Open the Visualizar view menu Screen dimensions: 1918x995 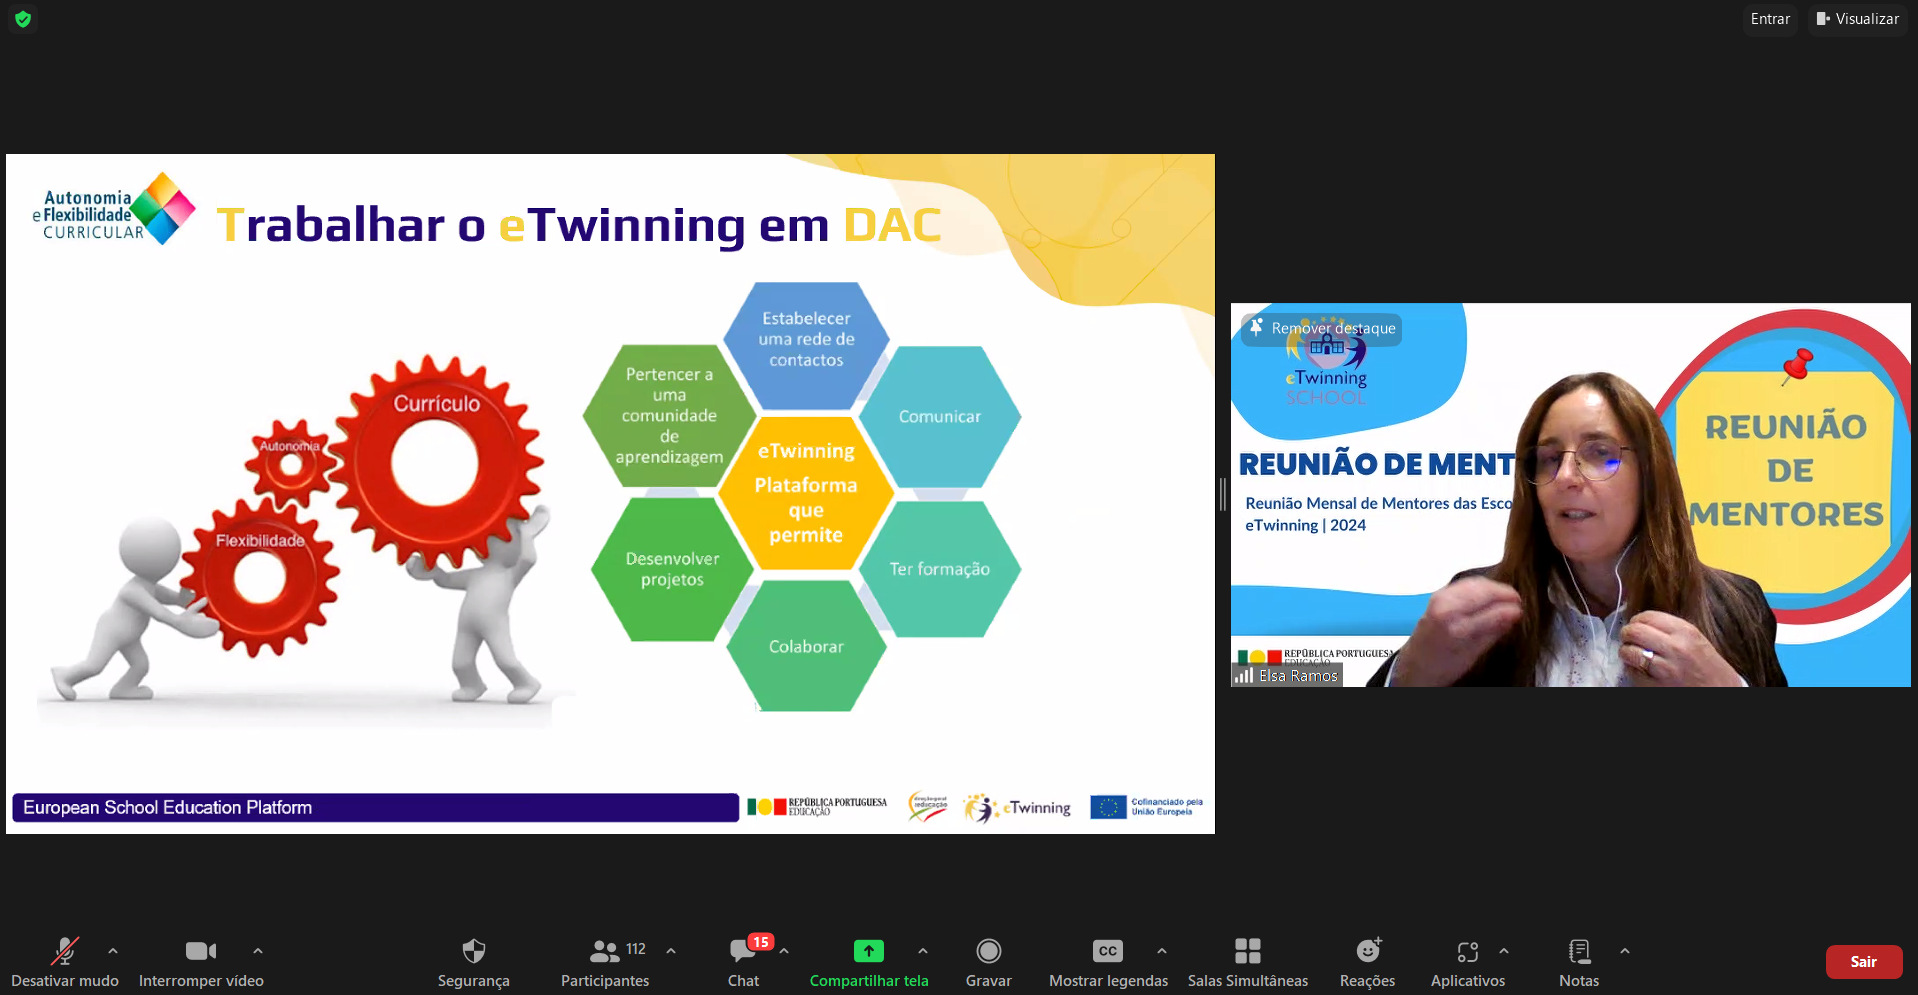[x=1858, y=19]
